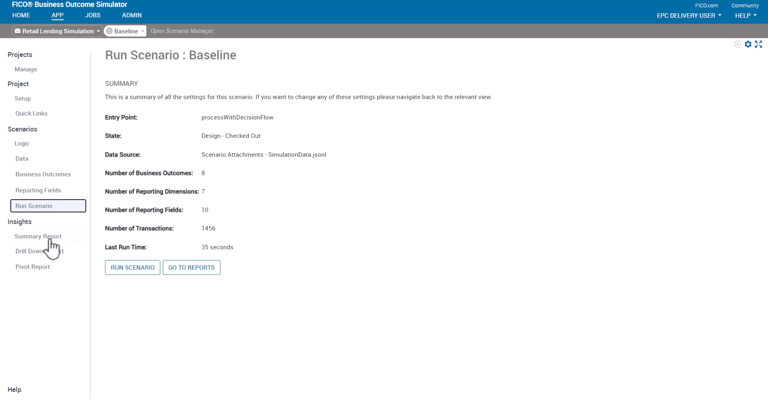Image resolution: width=768 pixels, height=408 pixels.
Task: Click the value 10 for Reporting Fields
Action: click(205, 210)
